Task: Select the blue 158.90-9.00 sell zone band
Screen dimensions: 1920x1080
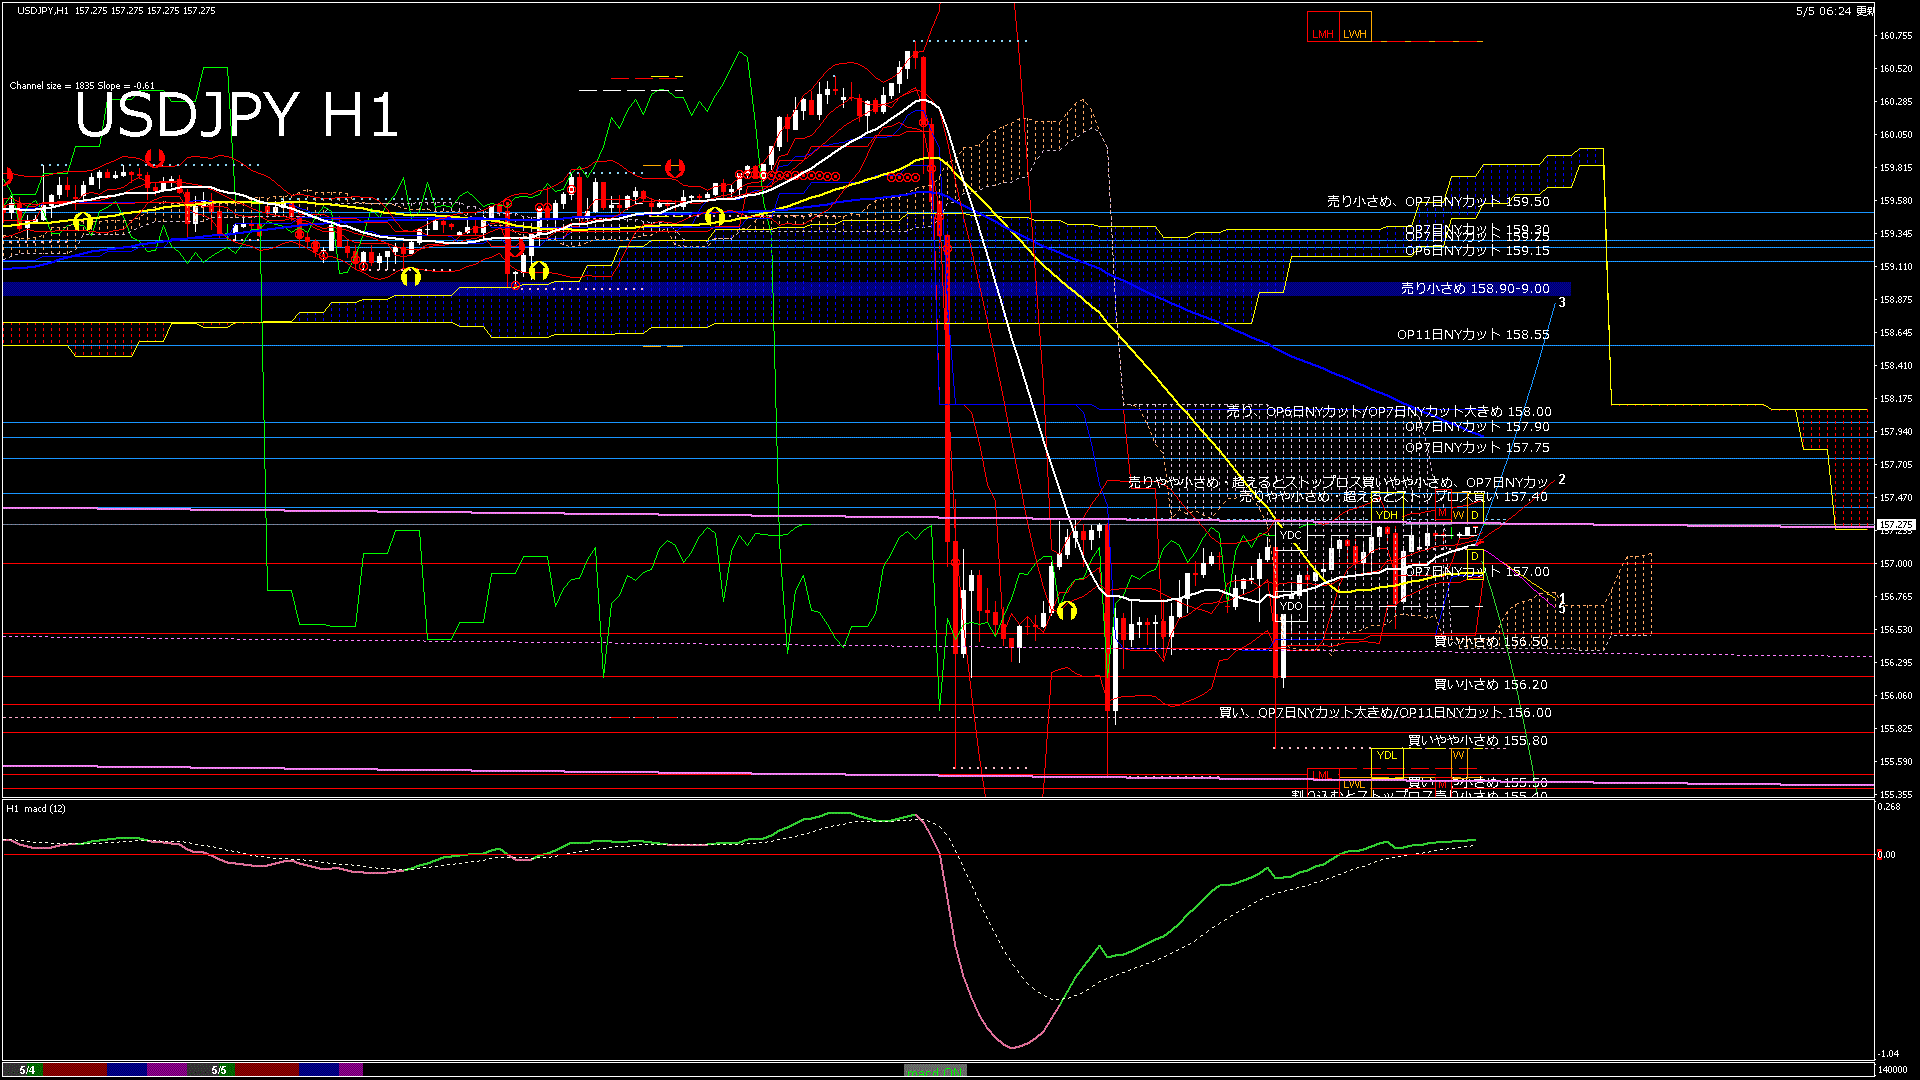Action: pos(786,288)
